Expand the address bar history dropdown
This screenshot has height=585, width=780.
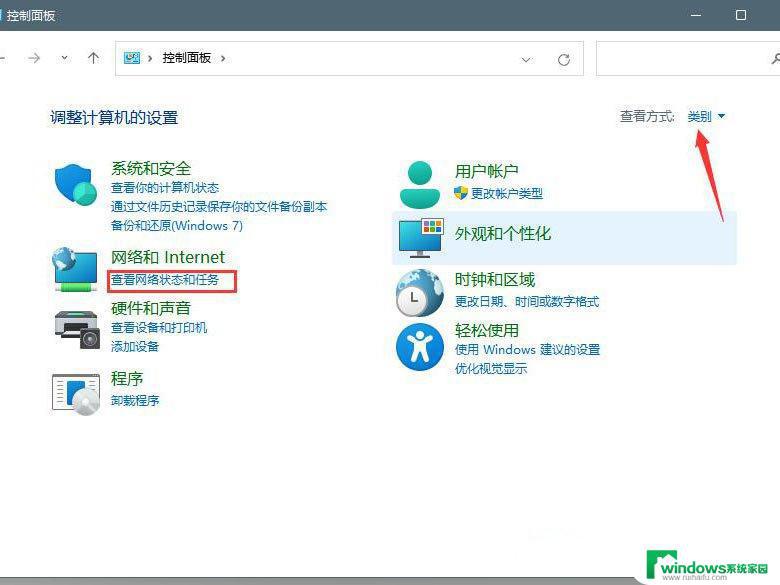526,60
